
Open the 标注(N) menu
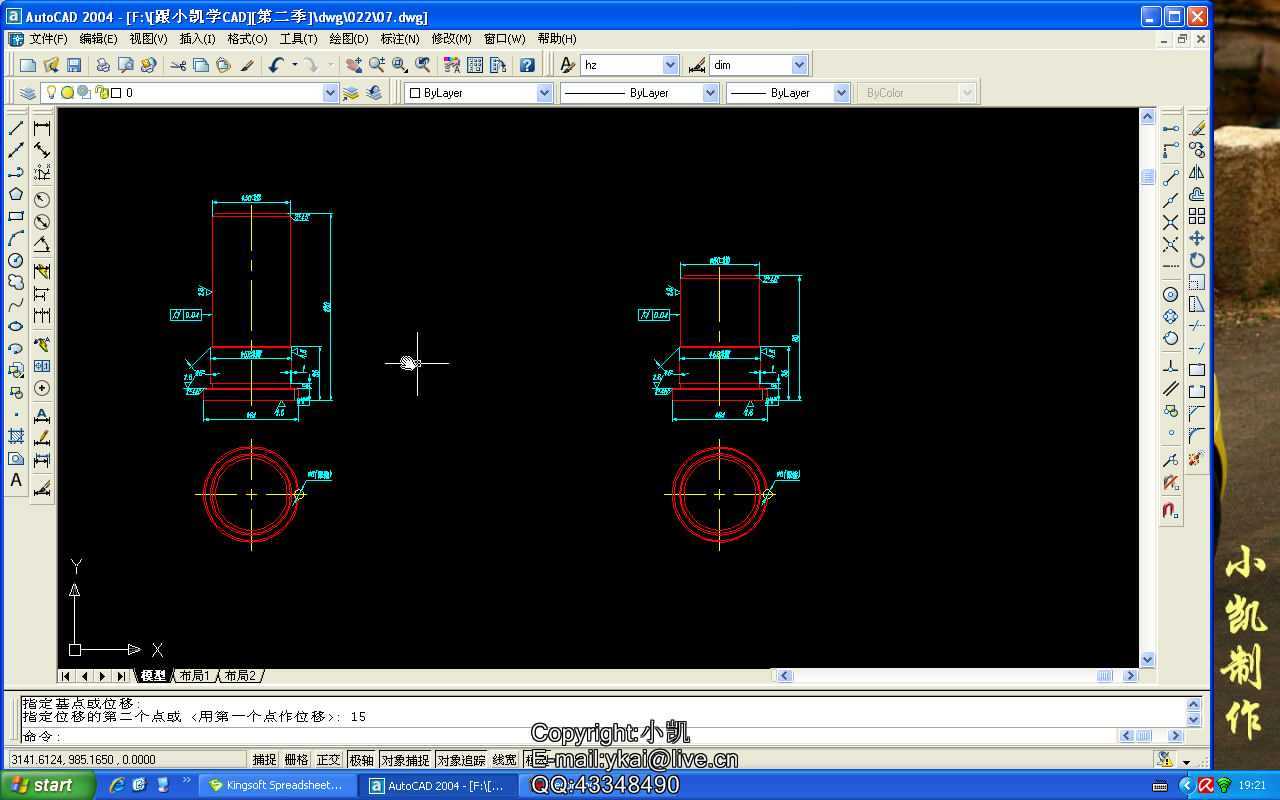[400, 39]
